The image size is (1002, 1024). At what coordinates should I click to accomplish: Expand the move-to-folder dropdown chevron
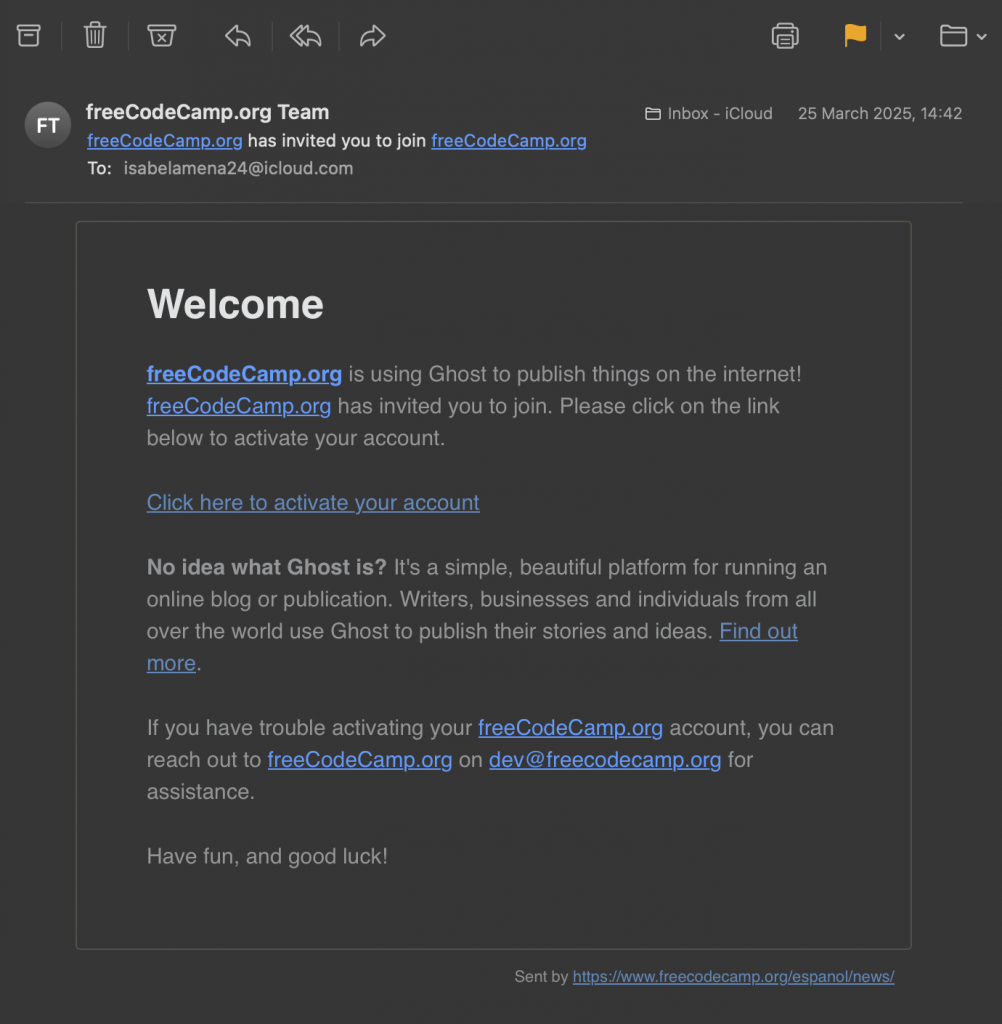[982, 37]
